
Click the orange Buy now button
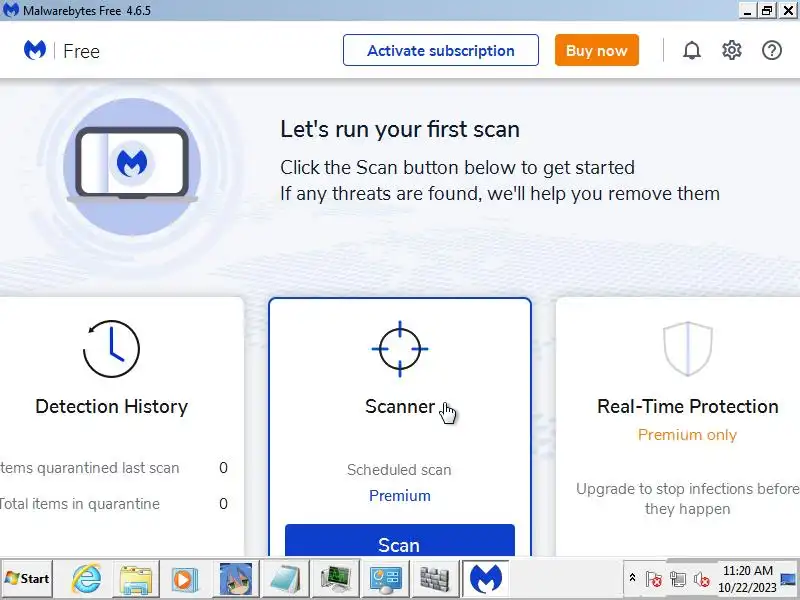pyautogui.click(x=596, y=50)
